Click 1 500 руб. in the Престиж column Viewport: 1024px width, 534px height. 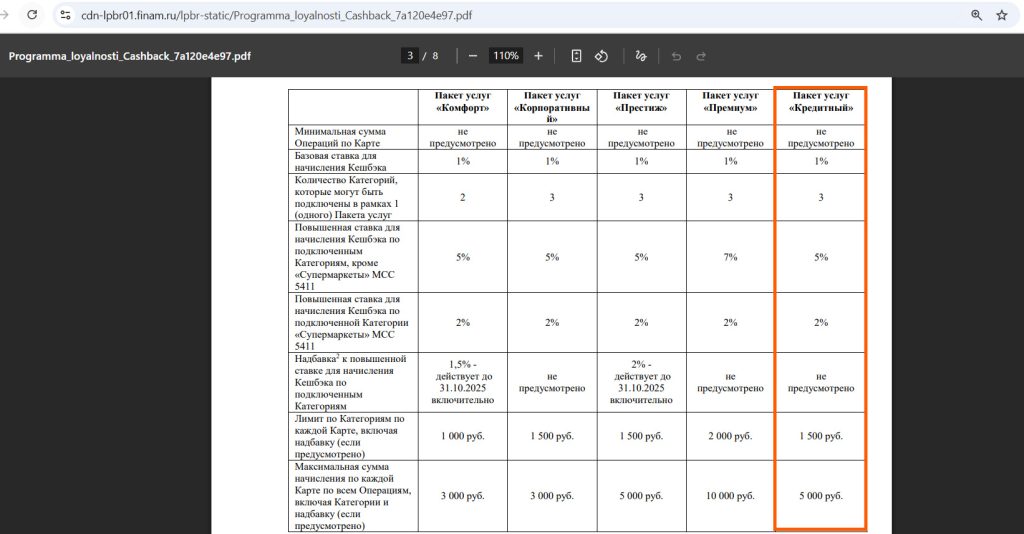click(x=641, y=436)
